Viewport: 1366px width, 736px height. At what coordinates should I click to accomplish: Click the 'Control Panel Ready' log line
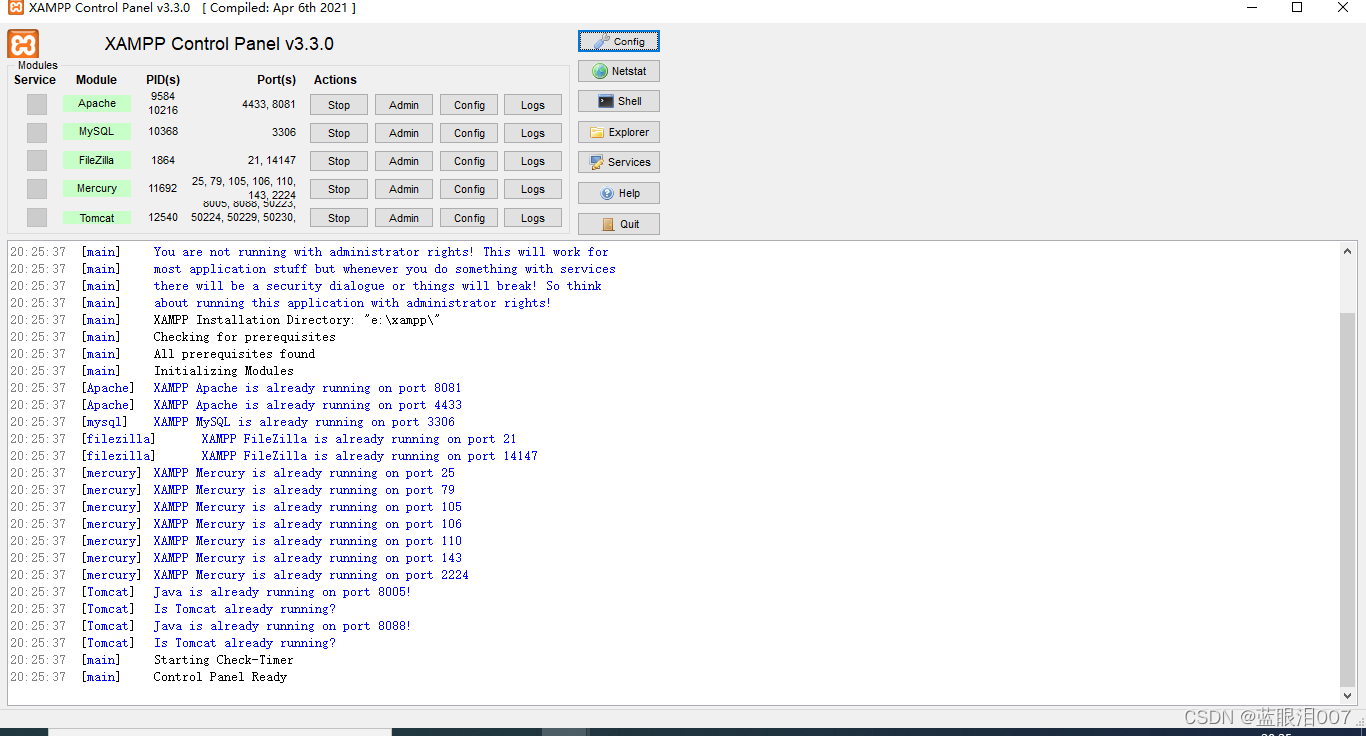click(x=220, y=677)
